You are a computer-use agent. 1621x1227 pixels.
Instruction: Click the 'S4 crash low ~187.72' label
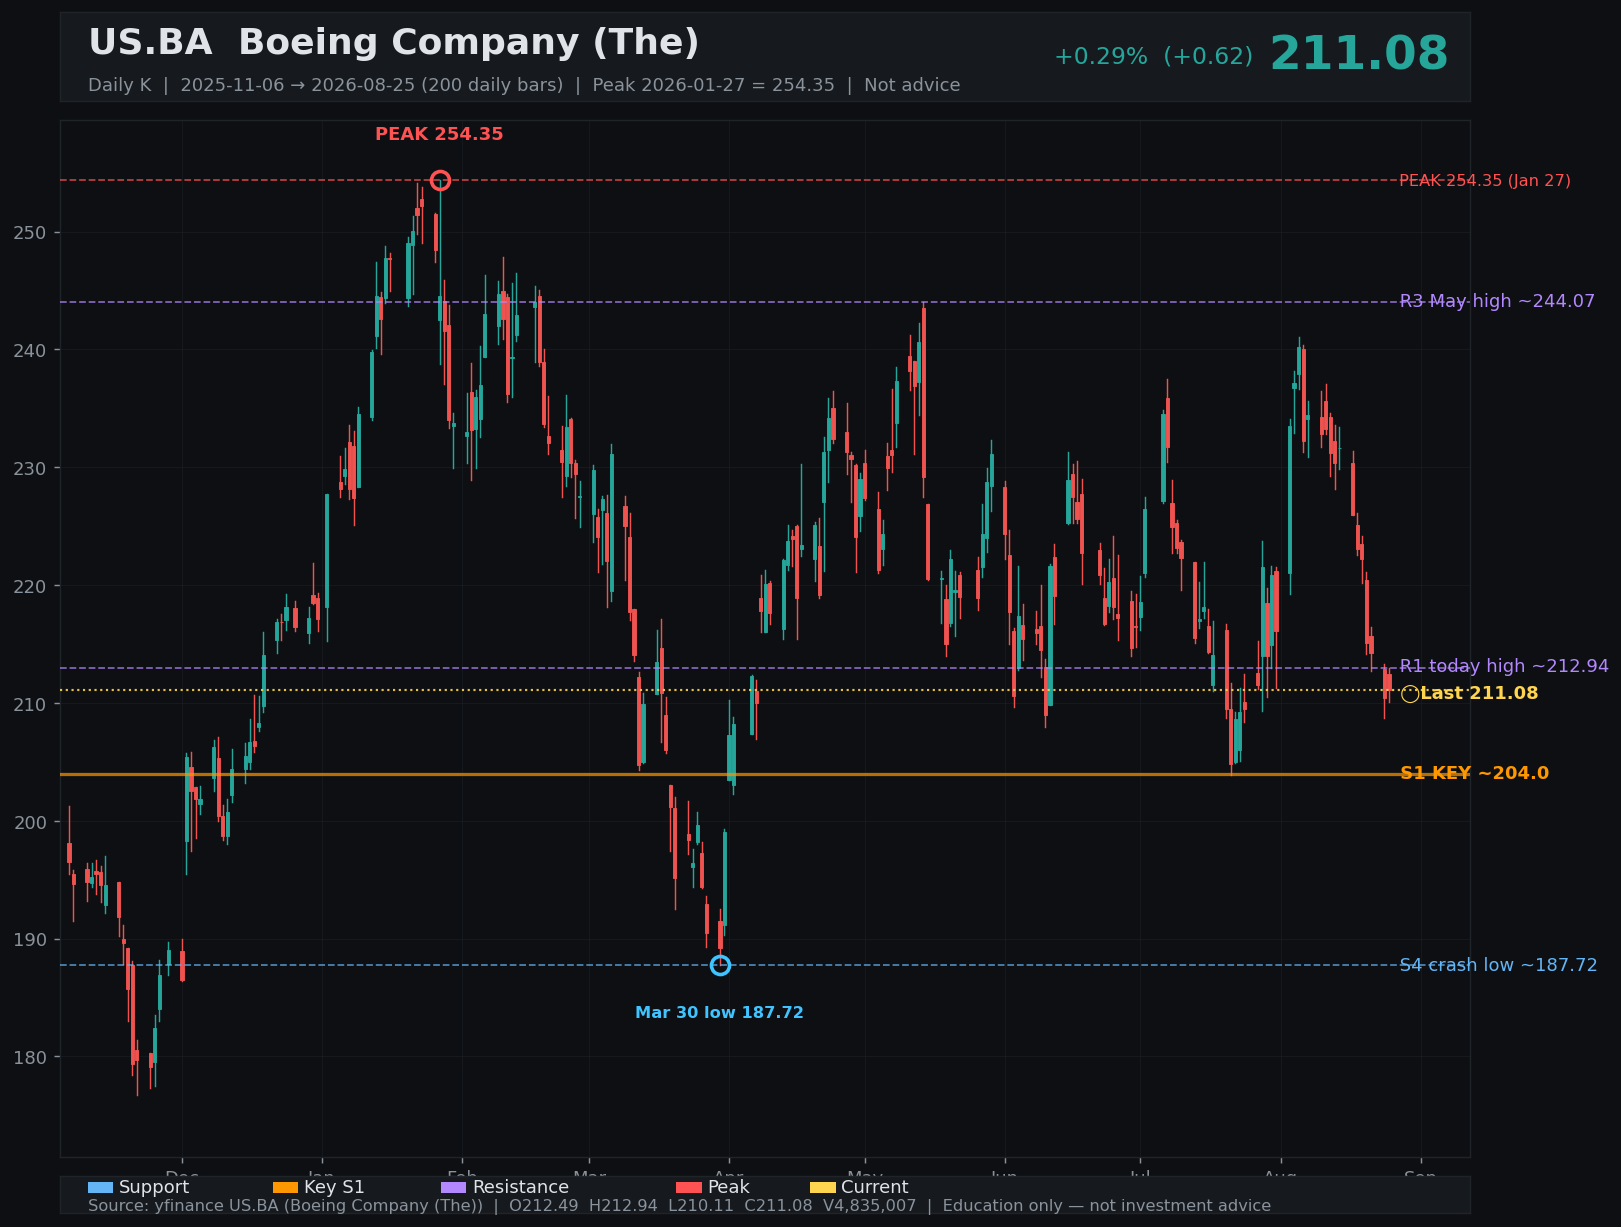coord(1498,965)
